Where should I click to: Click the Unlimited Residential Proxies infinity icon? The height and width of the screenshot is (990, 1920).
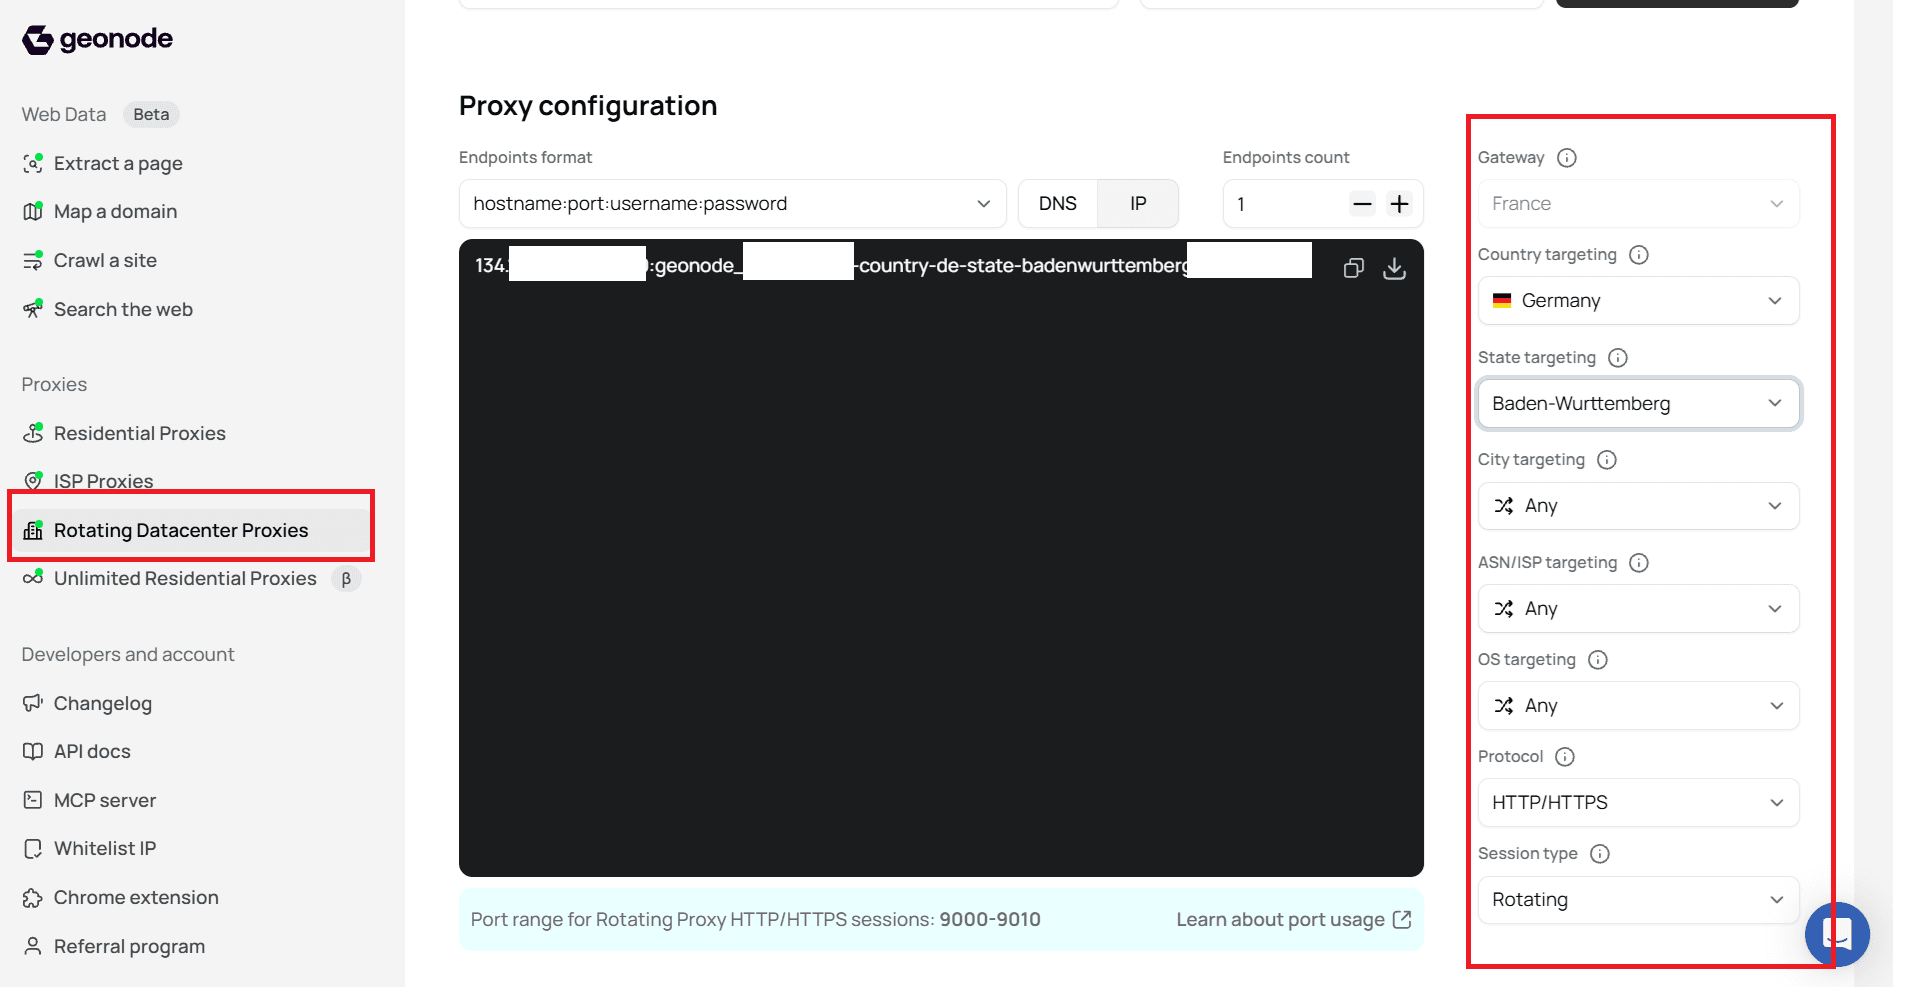pyautogui.click(x=33, y=577)
